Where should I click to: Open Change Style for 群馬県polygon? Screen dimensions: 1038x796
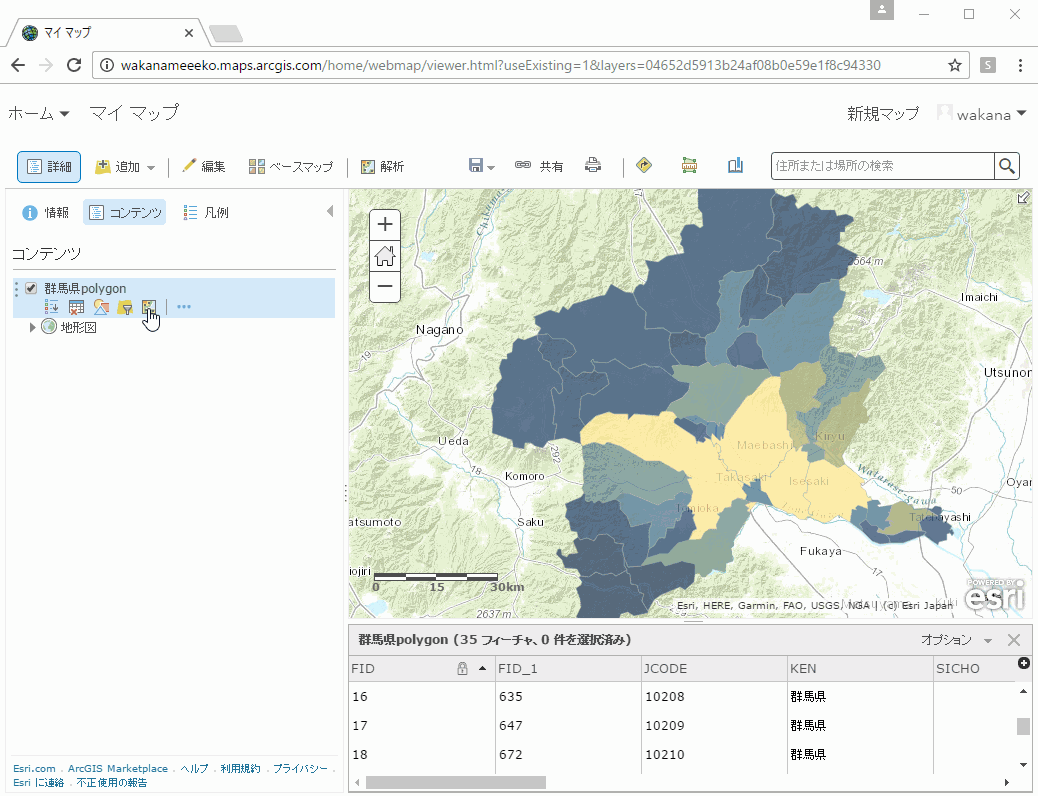pos(101,307)
